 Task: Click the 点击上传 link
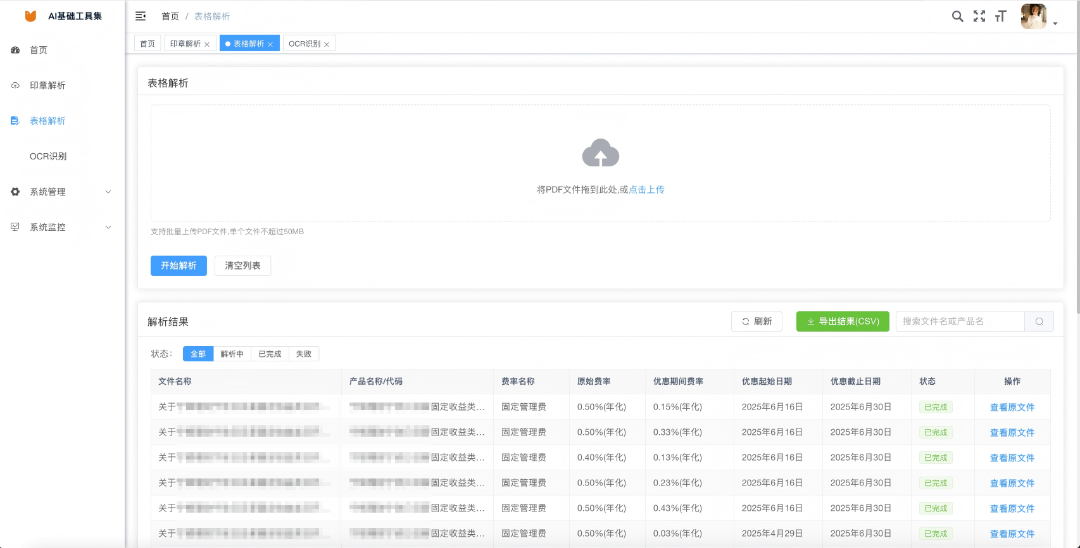[646, 189]
